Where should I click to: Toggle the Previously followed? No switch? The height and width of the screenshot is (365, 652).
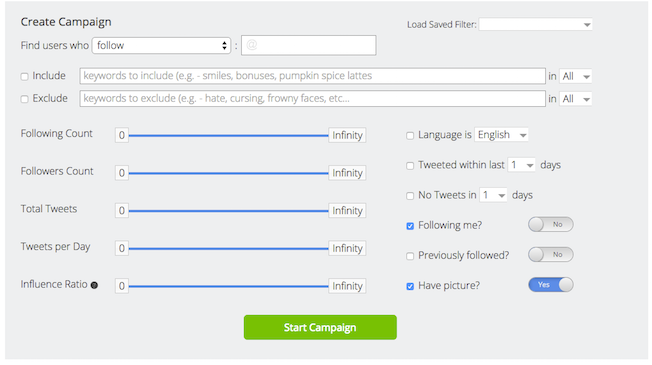click(x=551, y=254)
